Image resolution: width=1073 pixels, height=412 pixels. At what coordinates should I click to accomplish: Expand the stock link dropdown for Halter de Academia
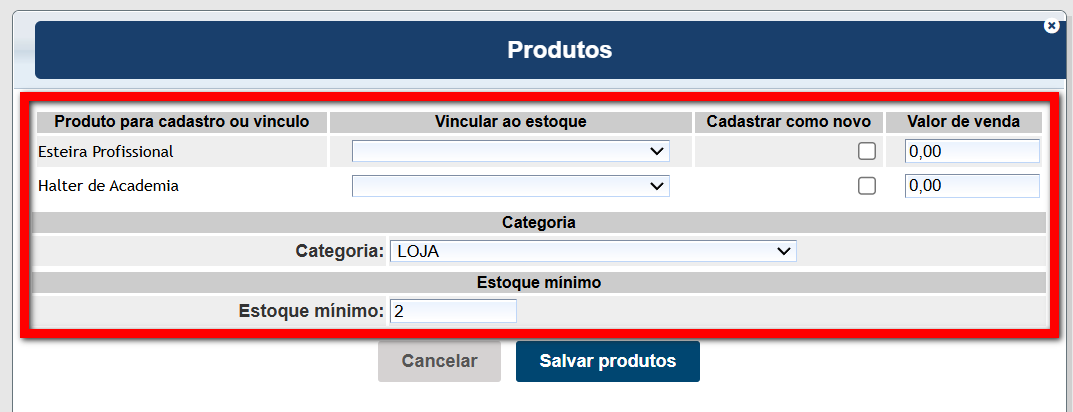(x=510, y=186)
